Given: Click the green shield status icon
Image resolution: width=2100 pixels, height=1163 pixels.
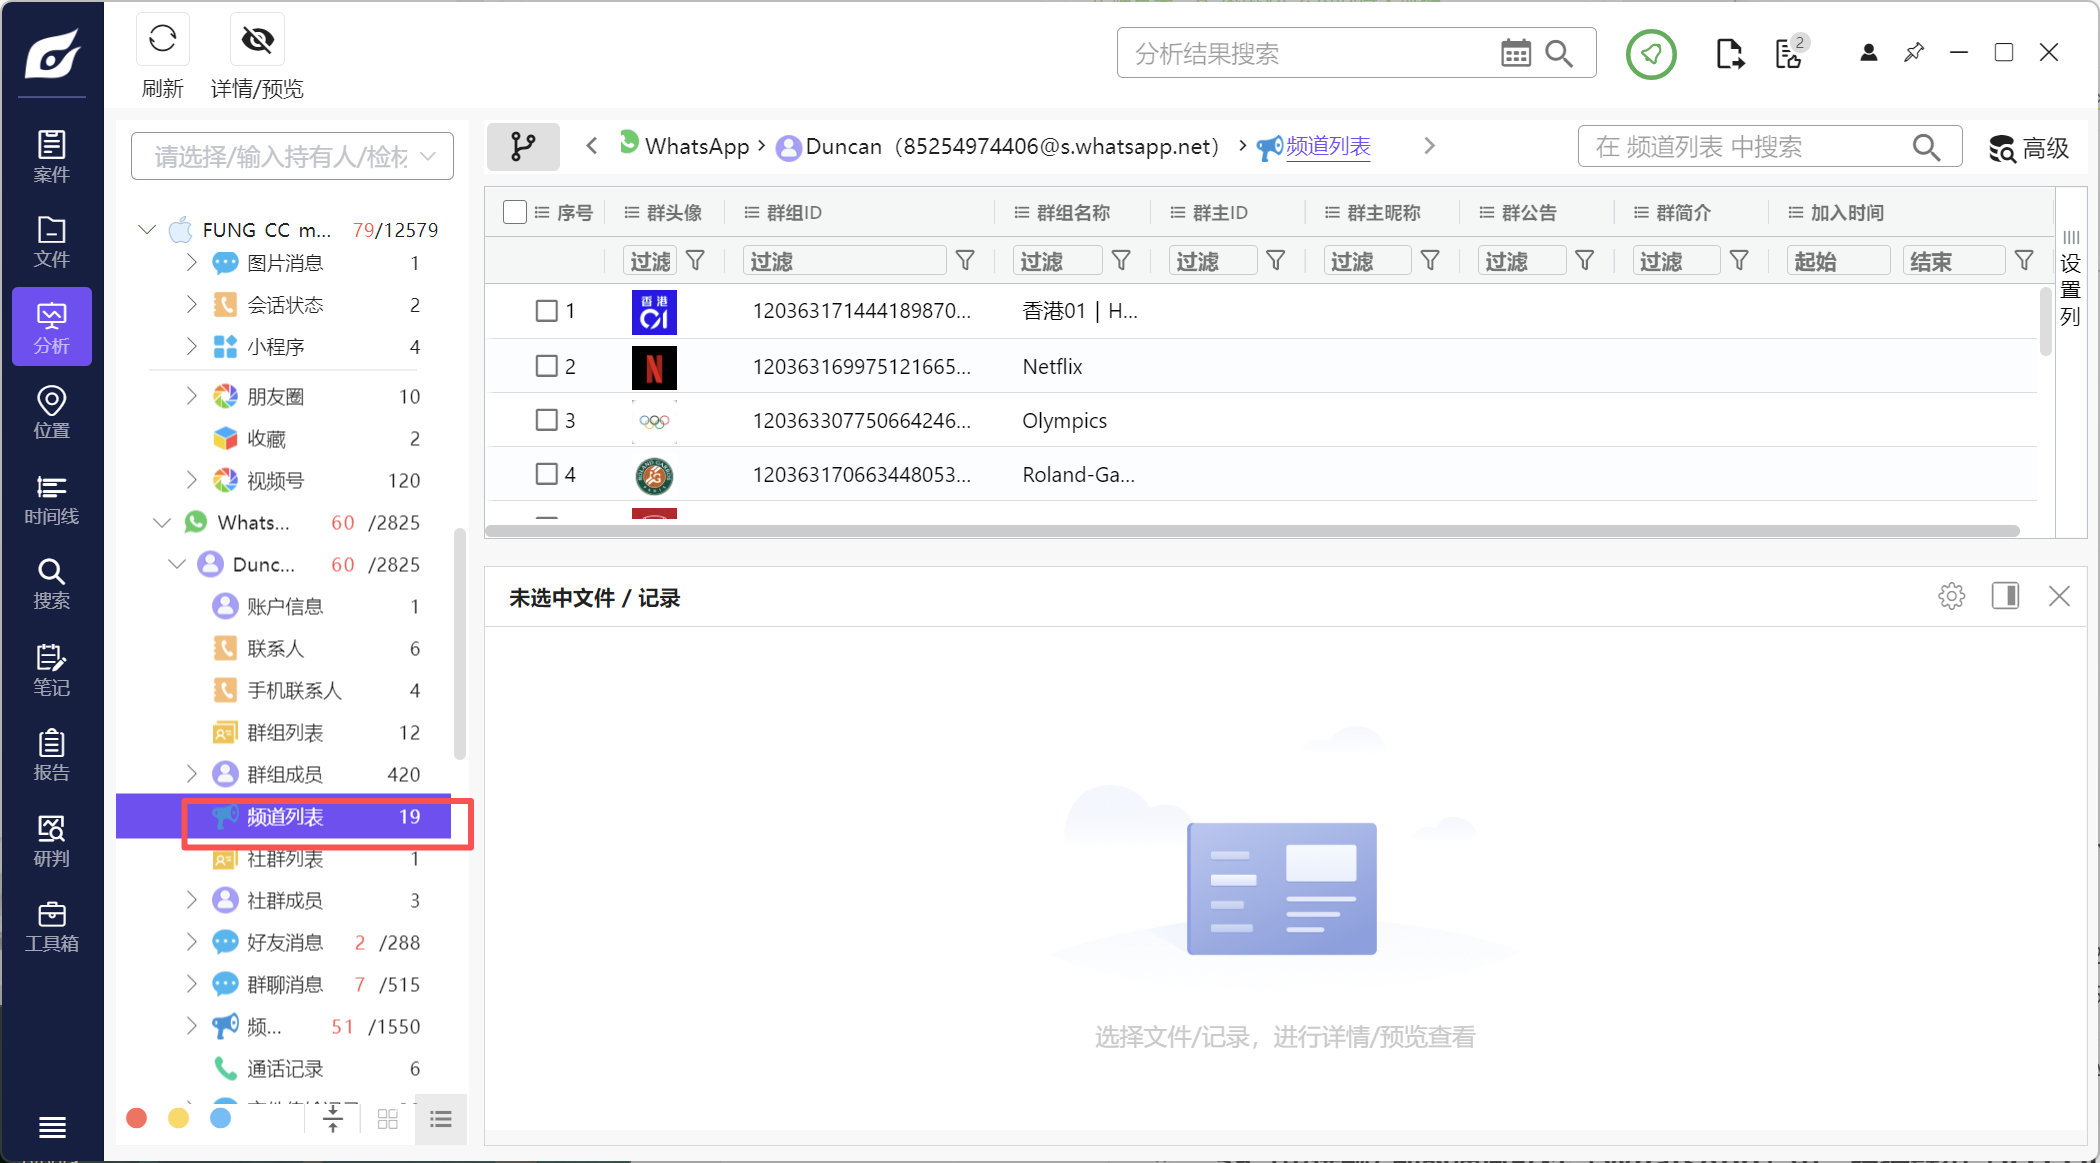Looking at the screenshot, I should coord(1650,54).
